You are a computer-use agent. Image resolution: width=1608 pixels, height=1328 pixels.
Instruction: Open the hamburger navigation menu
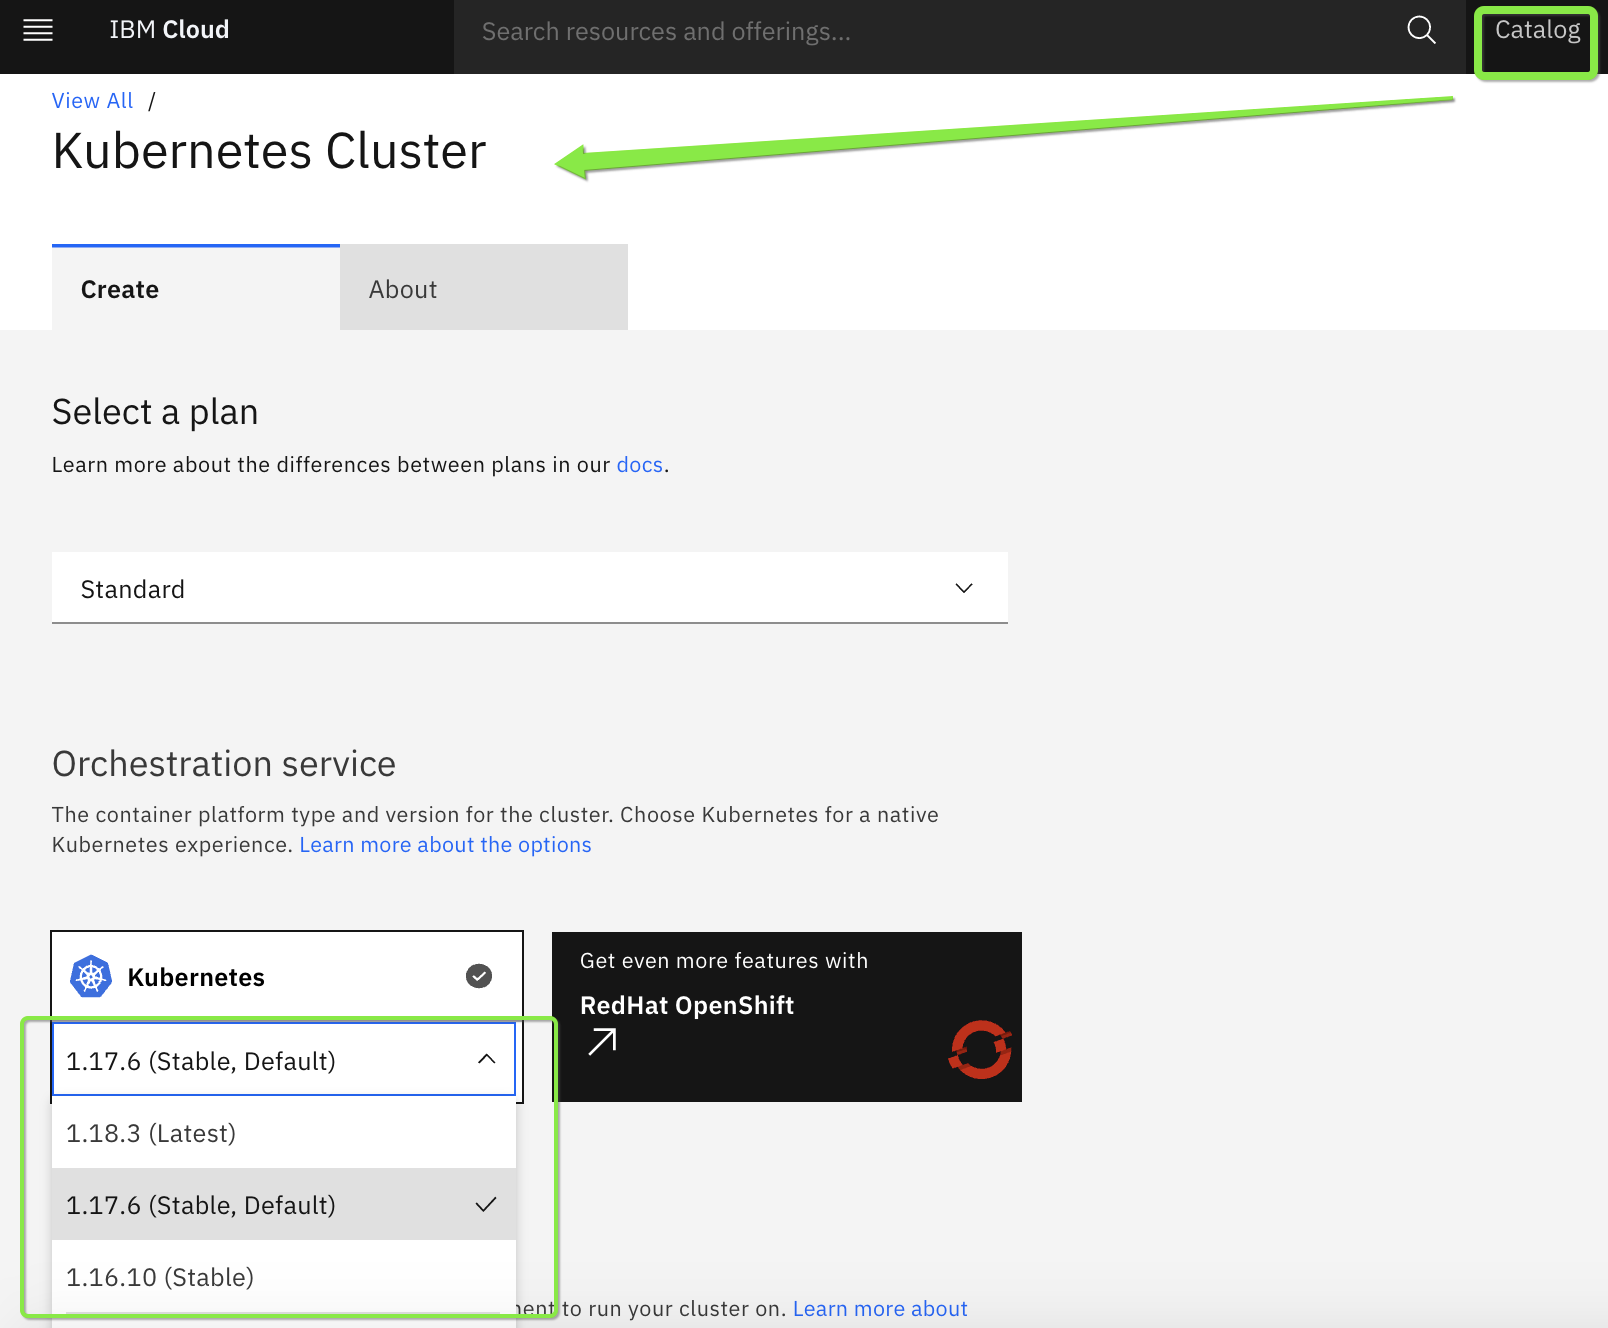(x=38, y=31)
